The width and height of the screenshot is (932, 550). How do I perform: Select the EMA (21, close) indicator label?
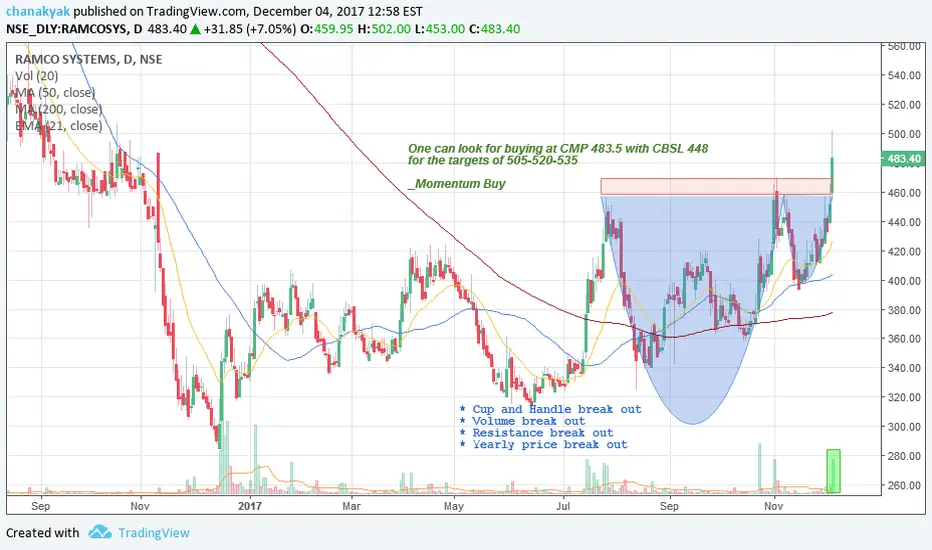pos(58,126)
